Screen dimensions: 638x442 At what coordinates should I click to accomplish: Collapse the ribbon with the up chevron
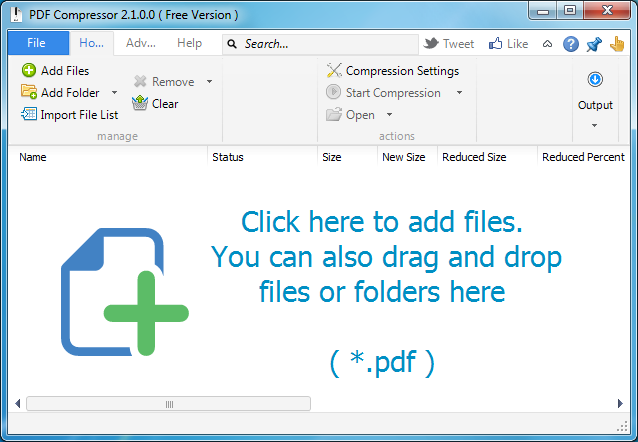click(547, 44)
